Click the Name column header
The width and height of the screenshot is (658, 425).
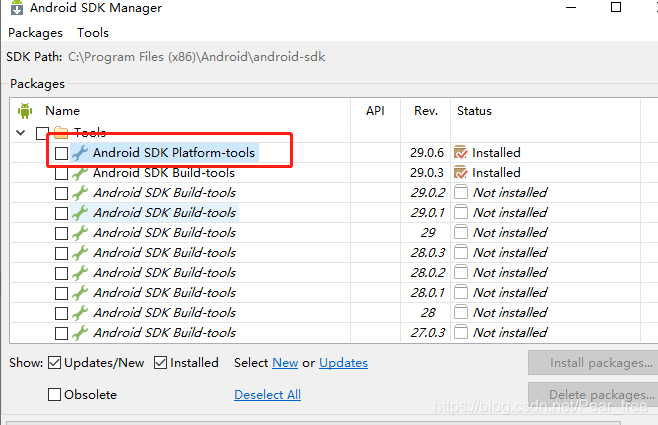point(63,111)
